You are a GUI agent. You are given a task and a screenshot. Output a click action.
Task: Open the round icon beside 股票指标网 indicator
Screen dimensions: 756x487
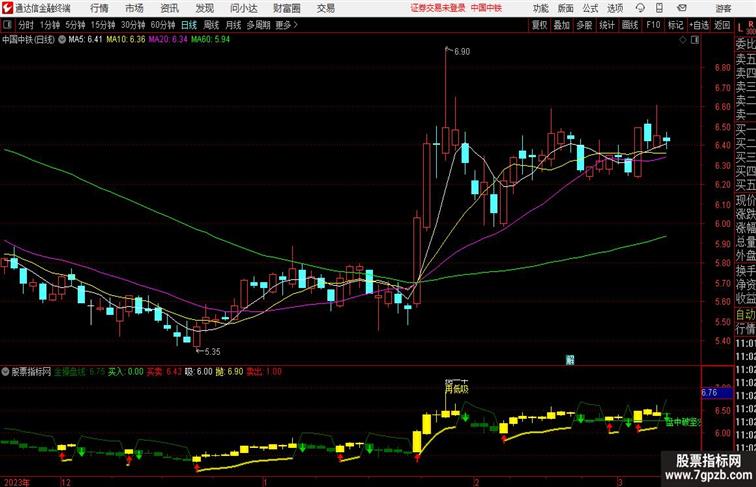tap(5, 371)
